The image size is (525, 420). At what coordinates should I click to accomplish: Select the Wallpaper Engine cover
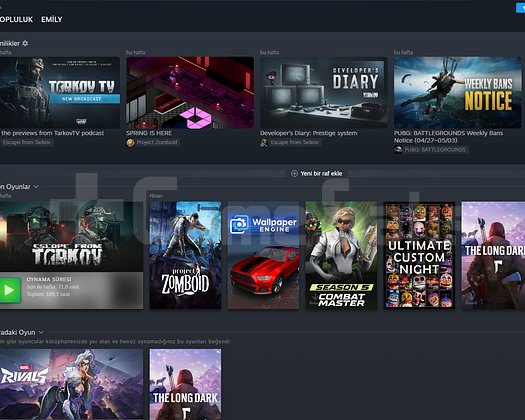264,255
